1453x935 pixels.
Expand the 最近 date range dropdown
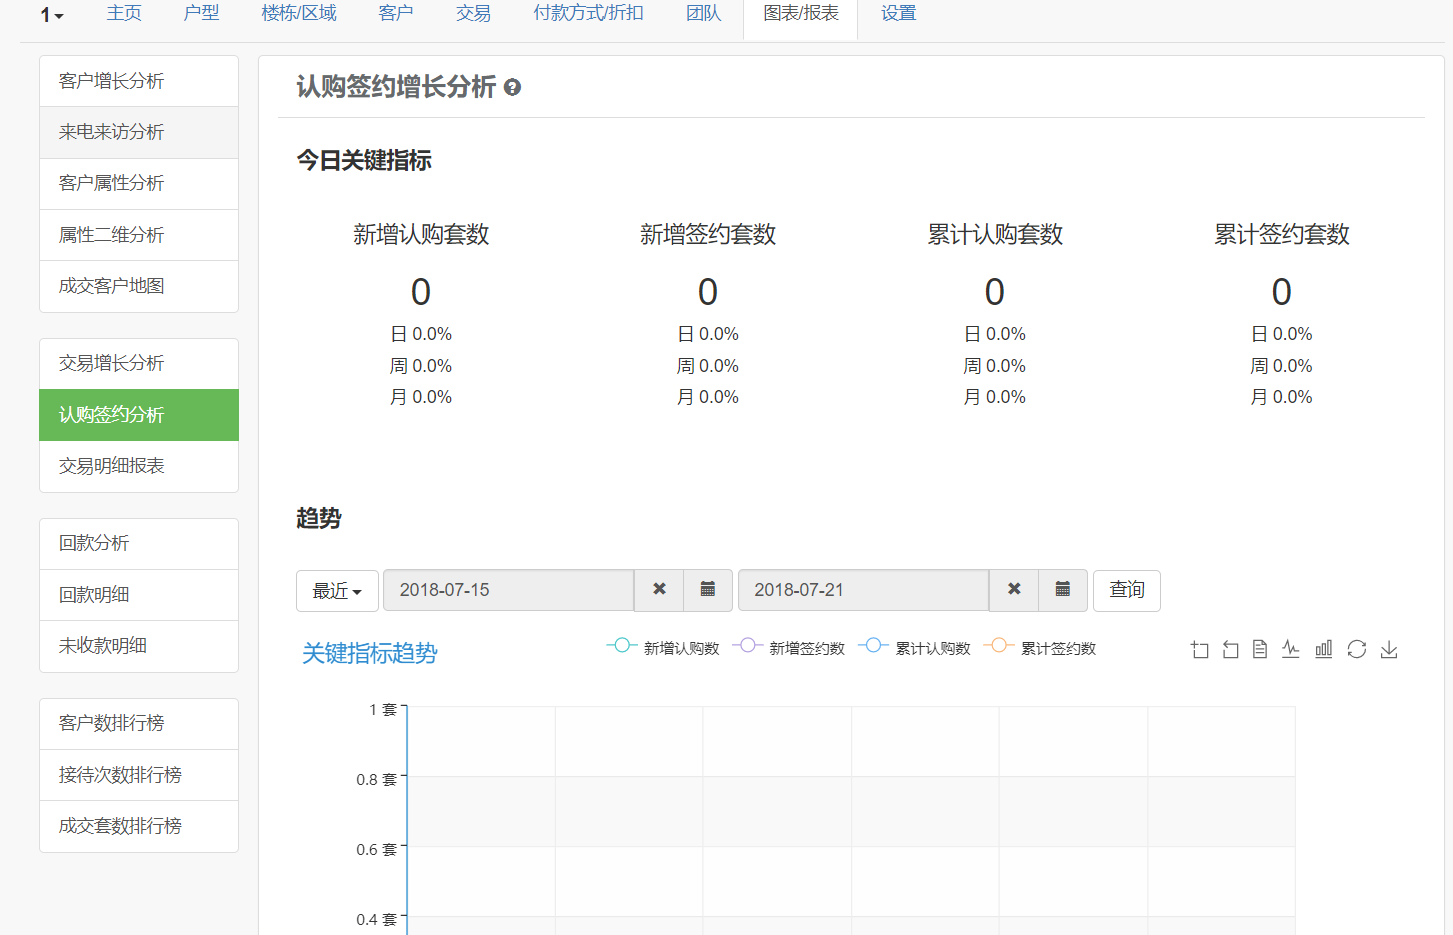337,591
